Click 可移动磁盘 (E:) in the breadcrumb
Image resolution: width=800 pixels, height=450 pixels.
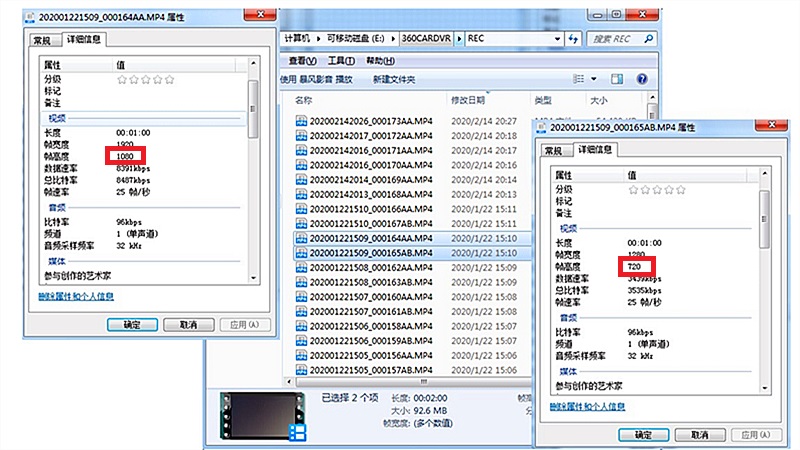(x=356, y=38)
